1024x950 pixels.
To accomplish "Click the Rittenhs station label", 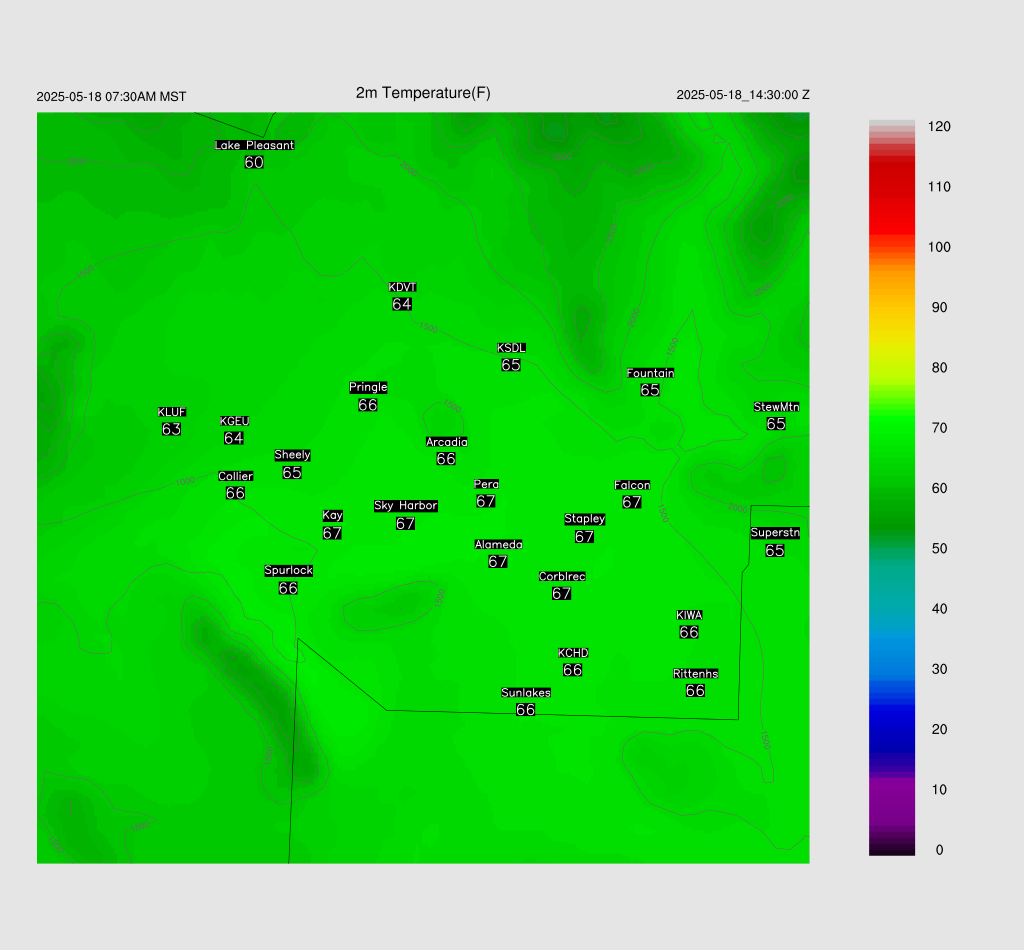I will pyautogui.click(x=696, y=674).
